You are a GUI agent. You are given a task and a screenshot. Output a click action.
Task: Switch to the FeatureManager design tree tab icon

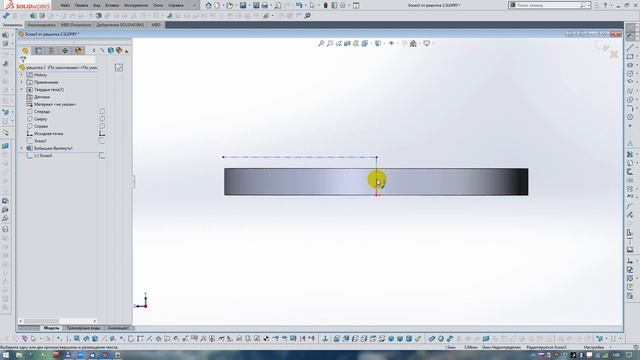pos(25,51)
